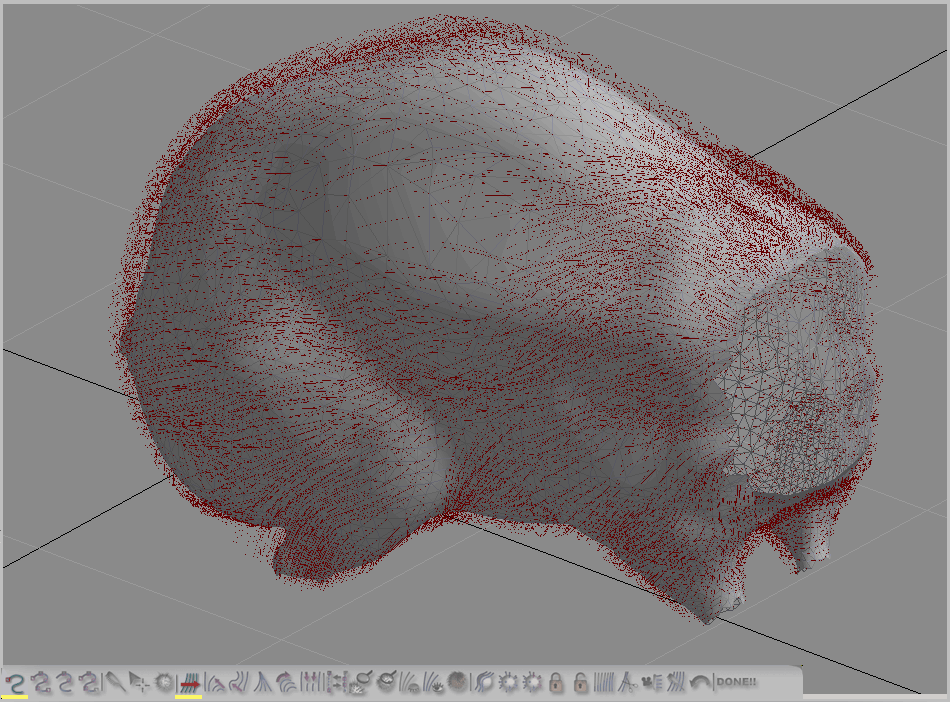Select the scissors hair cutting tool
950x702 pixels.
pos(627,682)
